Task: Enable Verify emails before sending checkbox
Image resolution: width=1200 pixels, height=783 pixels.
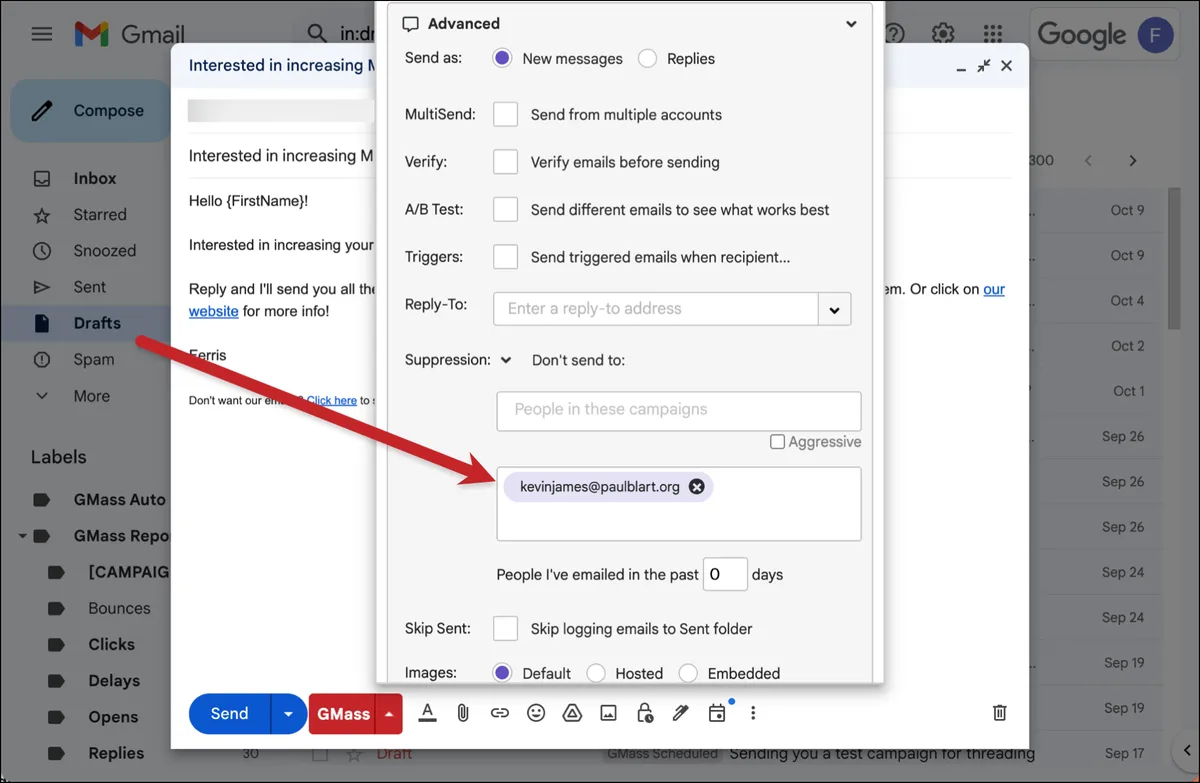Action: (506, 162)
